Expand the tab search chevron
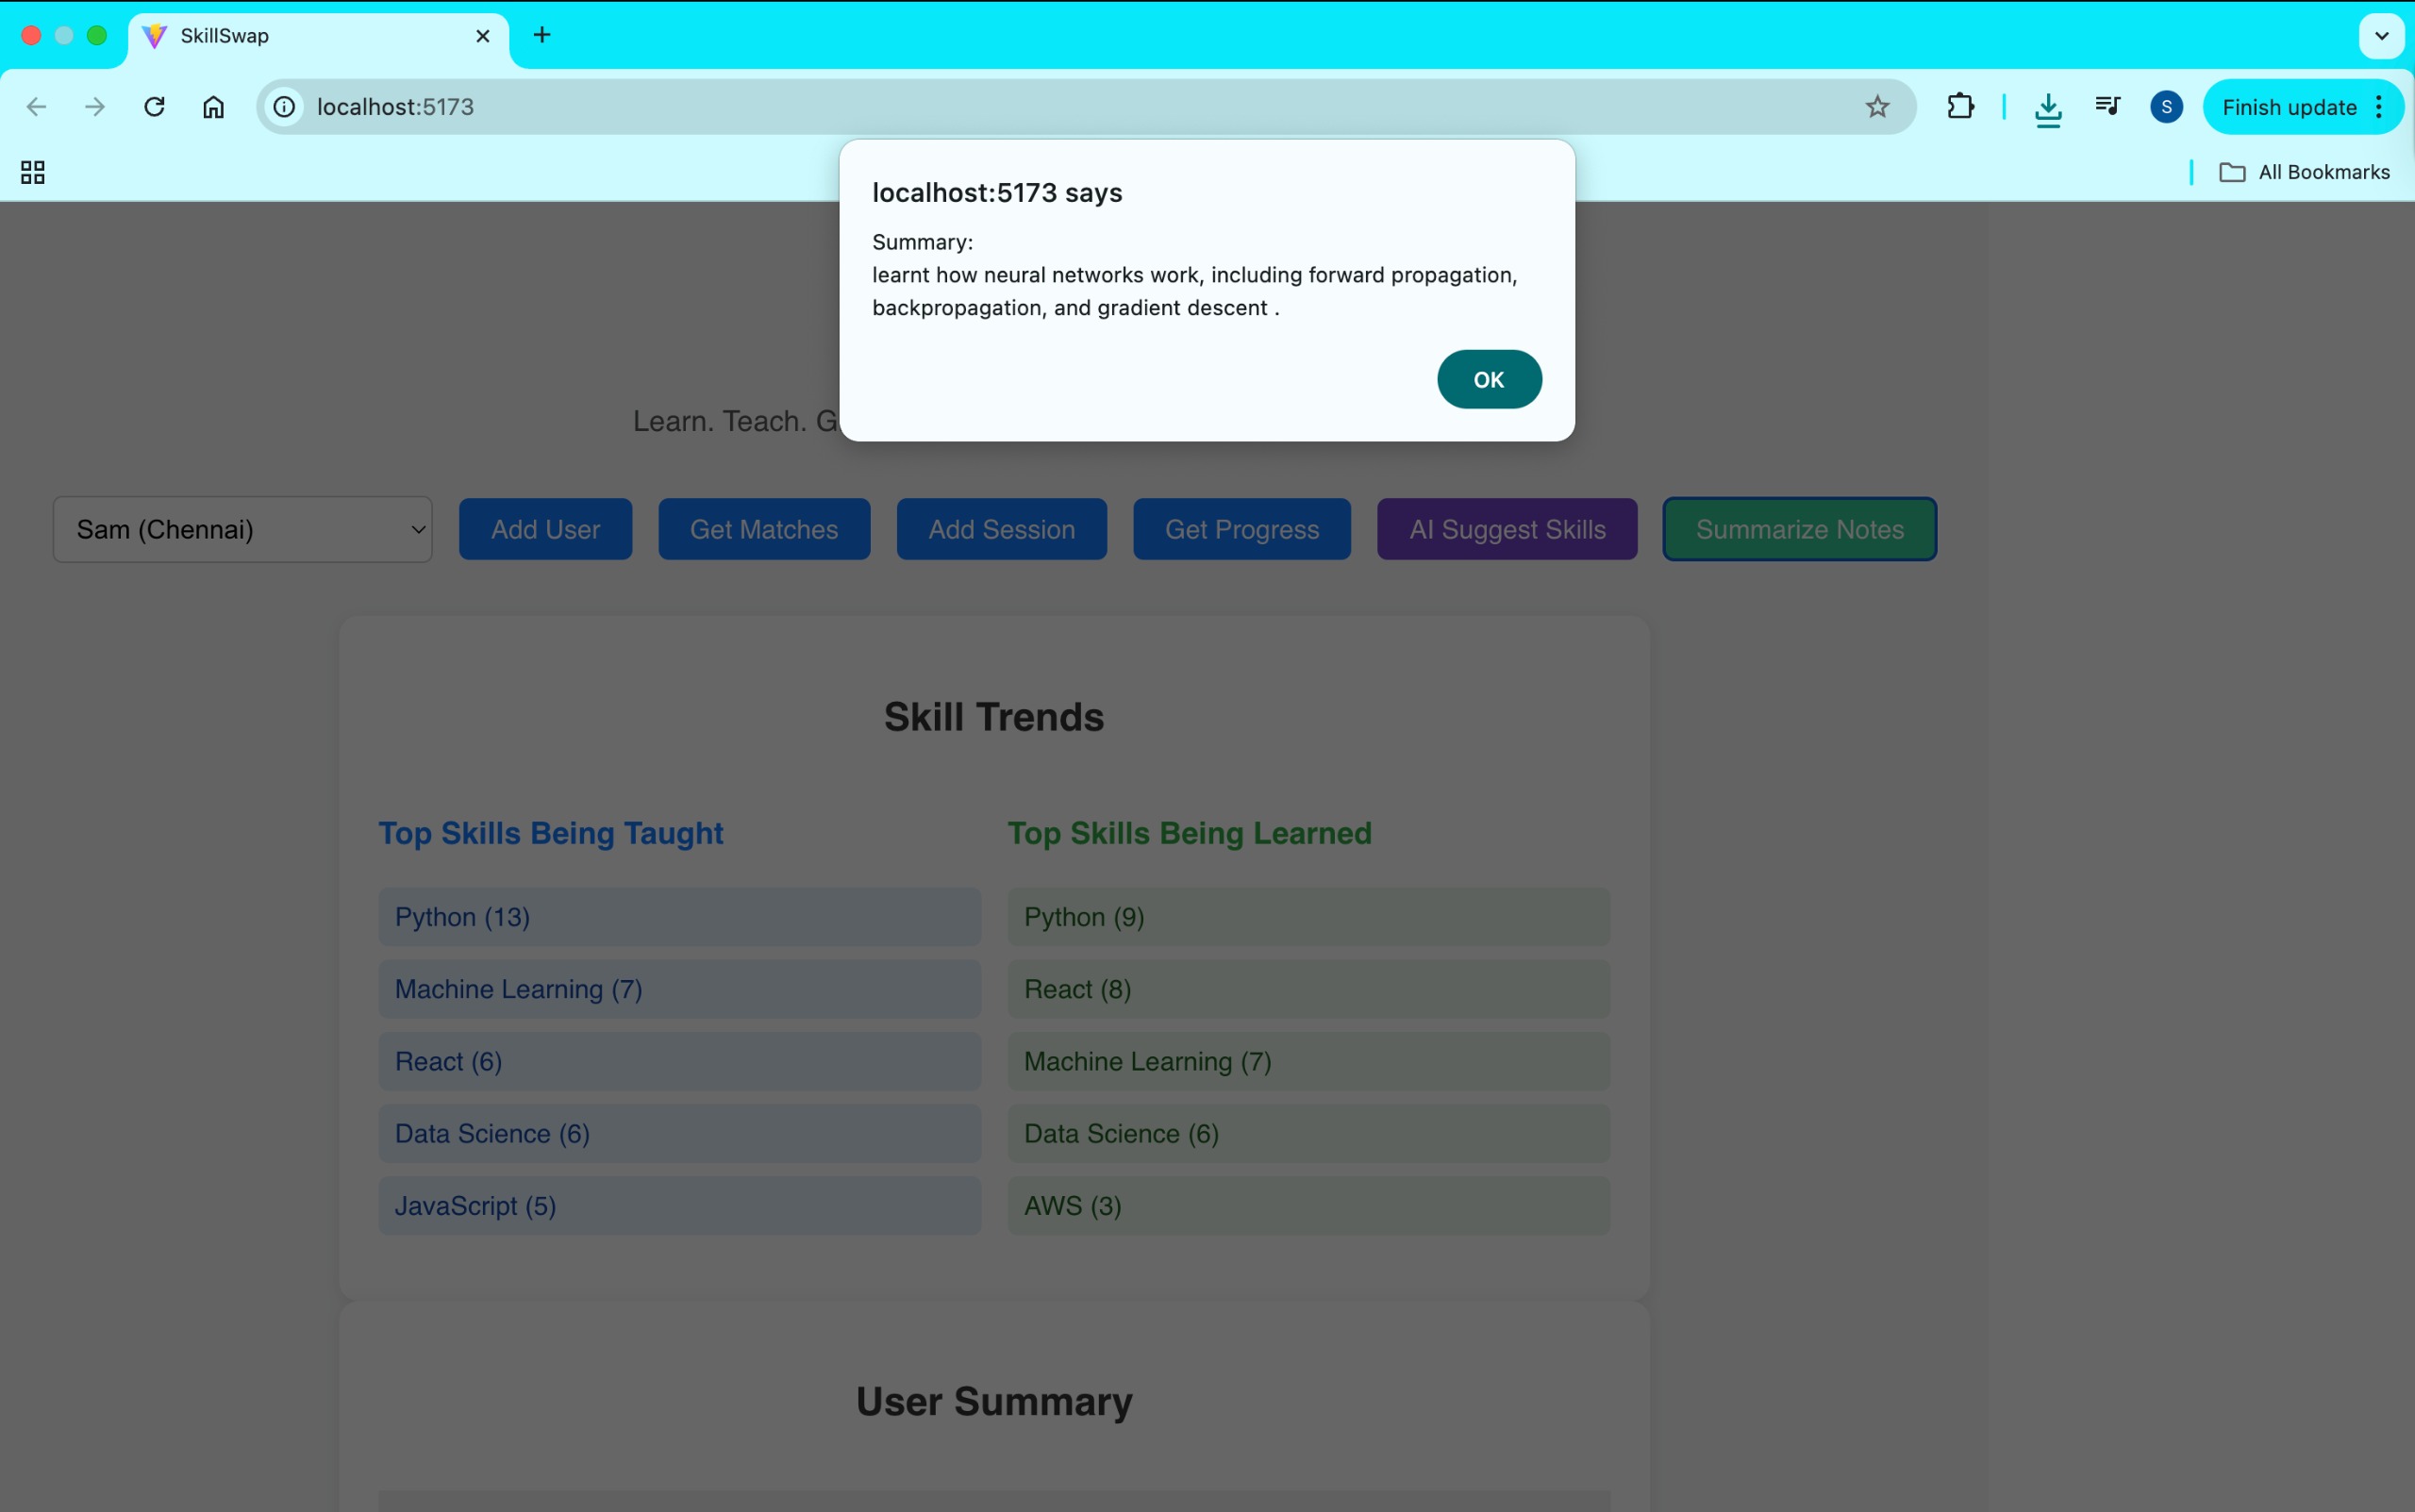Screen dimensions: 2415x1512 tap(2381, 36)
